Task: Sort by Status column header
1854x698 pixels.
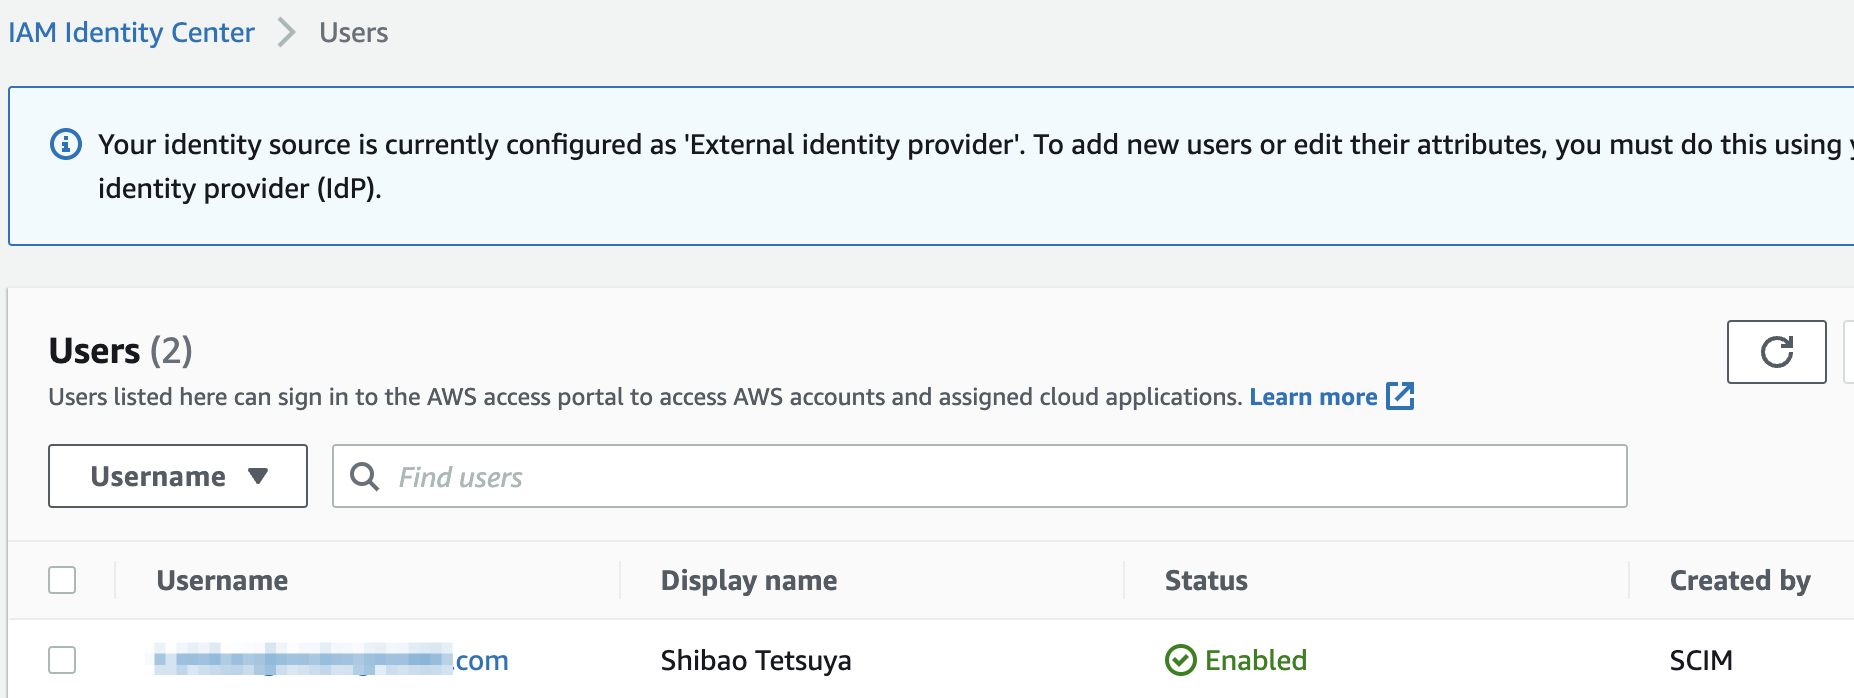Action: click(x=1206, y=581)
